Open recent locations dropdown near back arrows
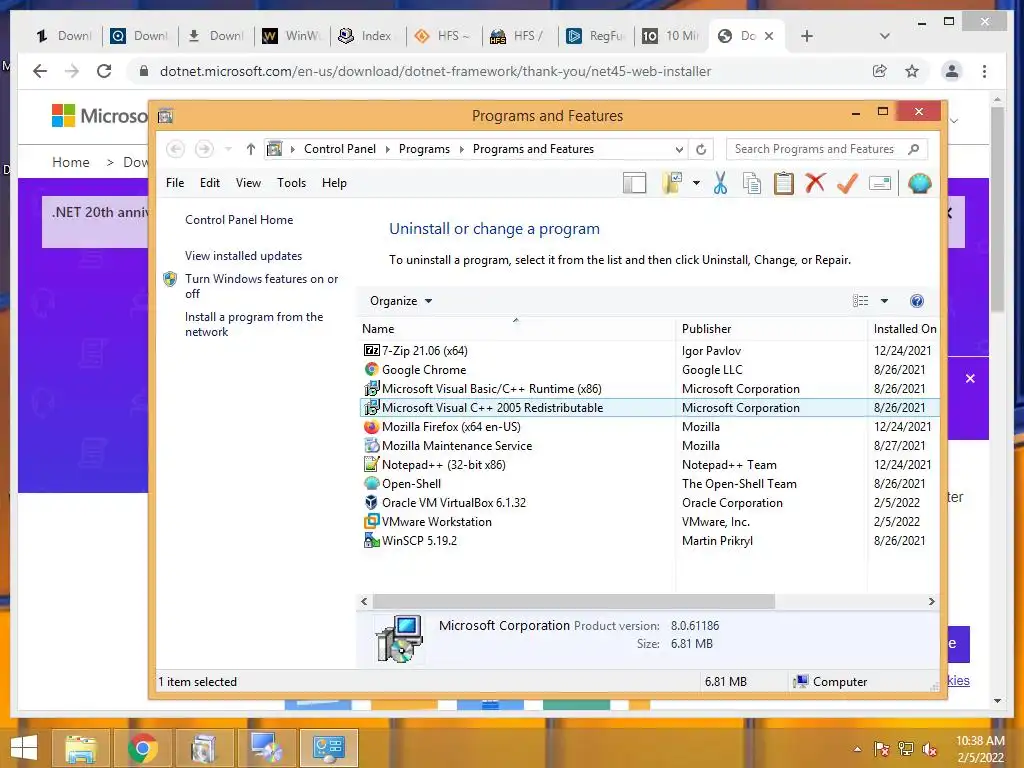The image size is (1024, 768). (x=228, y=149)
